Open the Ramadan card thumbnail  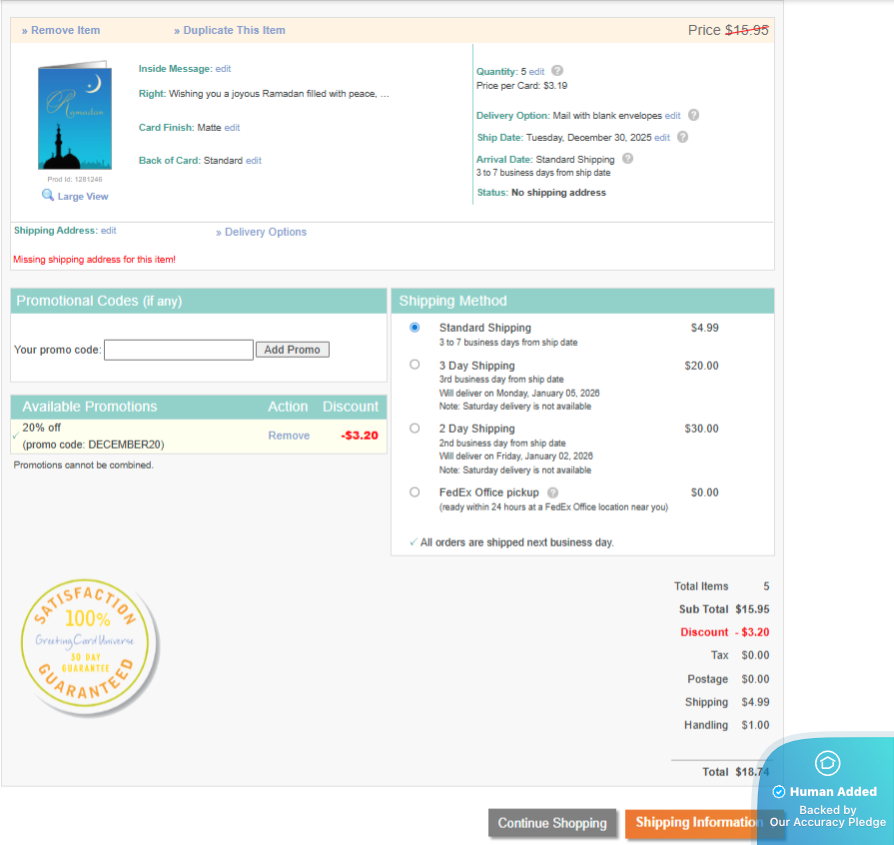click(x=74, y=118)
